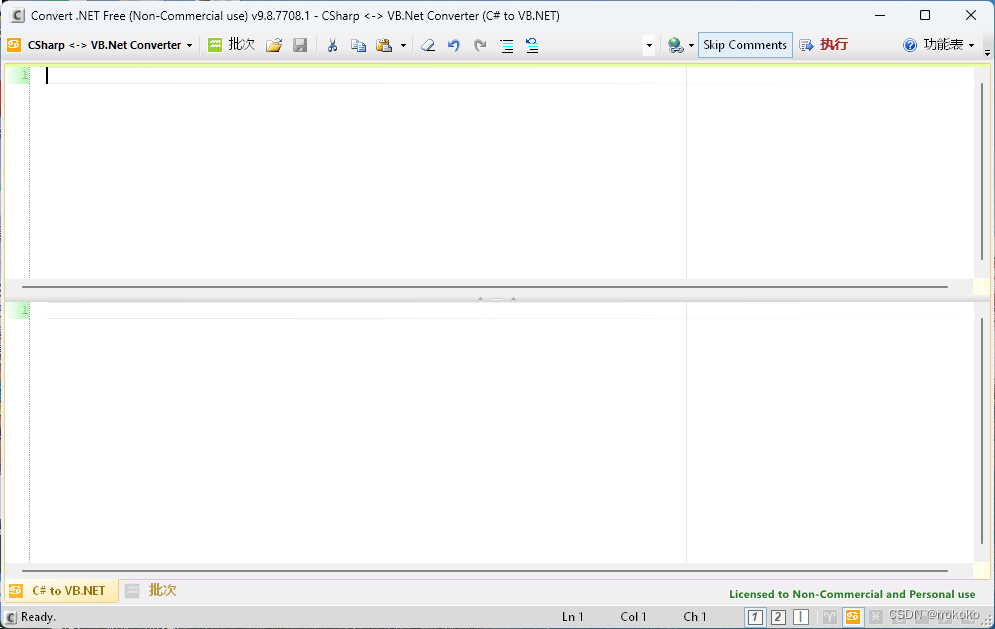Click the indent lines icon
The width and height of the screenshot is (995, 629).
506,45
